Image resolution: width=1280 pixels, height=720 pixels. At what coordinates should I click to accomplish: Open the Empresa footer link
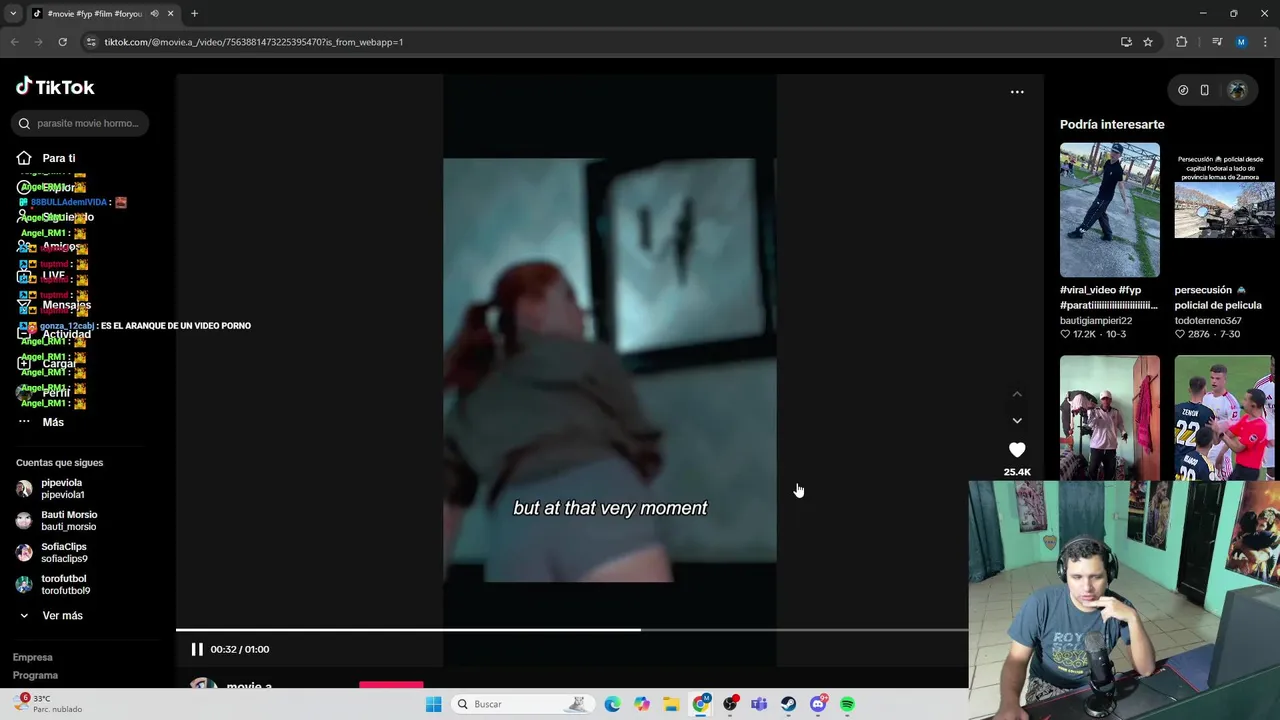[32, 657]
